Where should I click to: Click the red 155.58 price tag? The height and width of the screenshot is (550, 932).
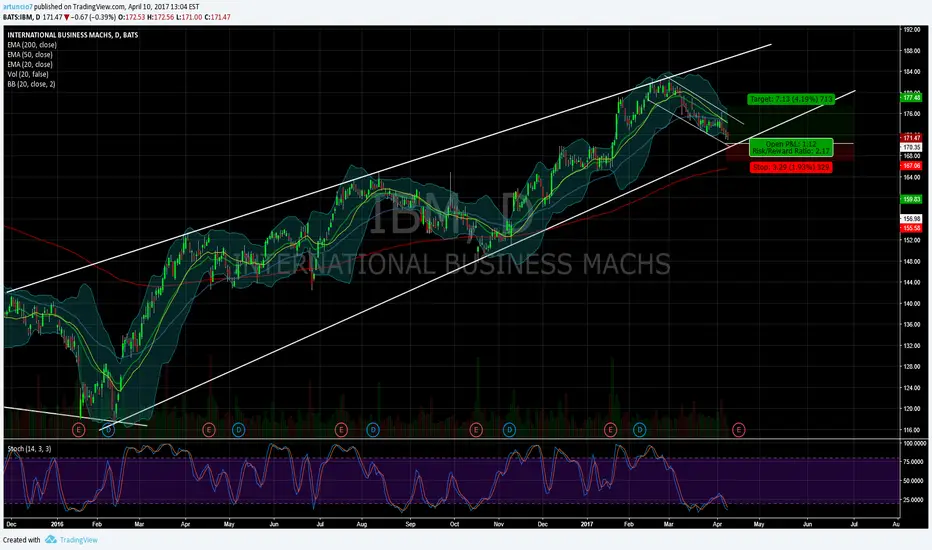tap(911, 228)
